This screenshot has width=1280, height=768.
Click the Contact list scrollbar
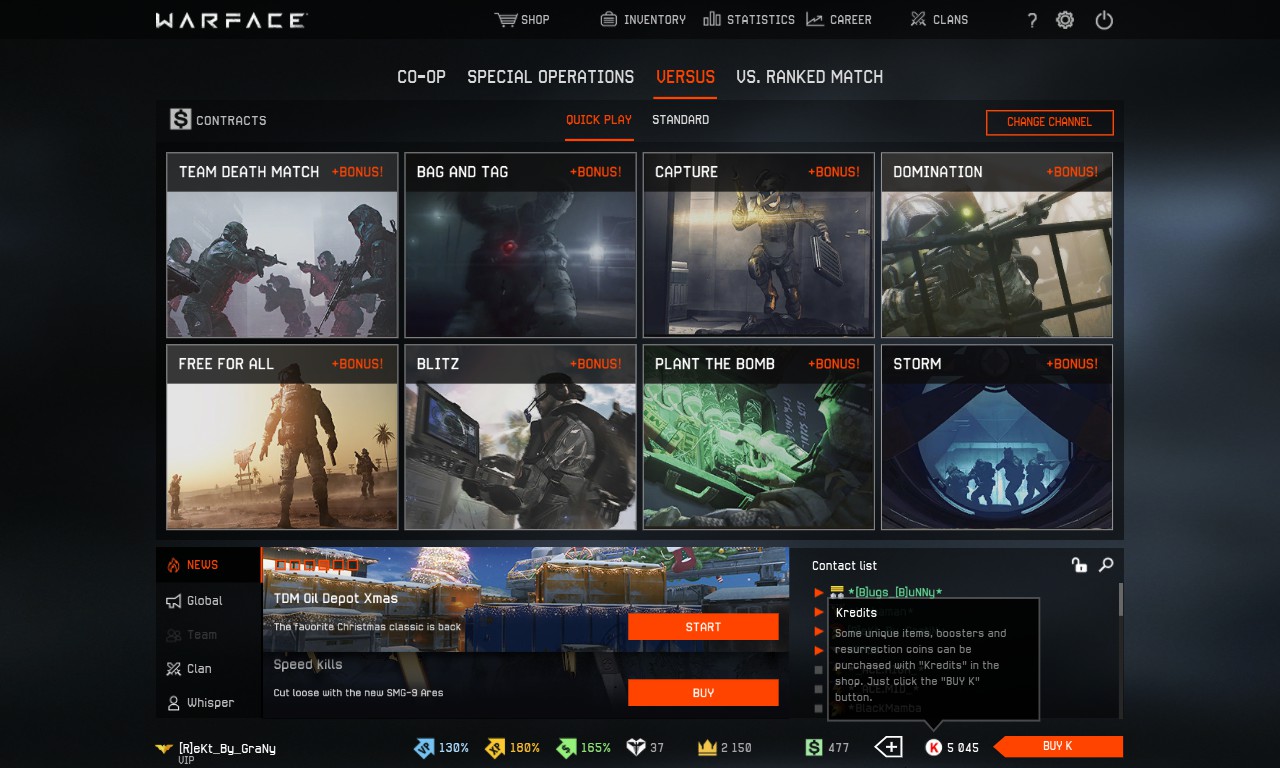(1120, 600)
